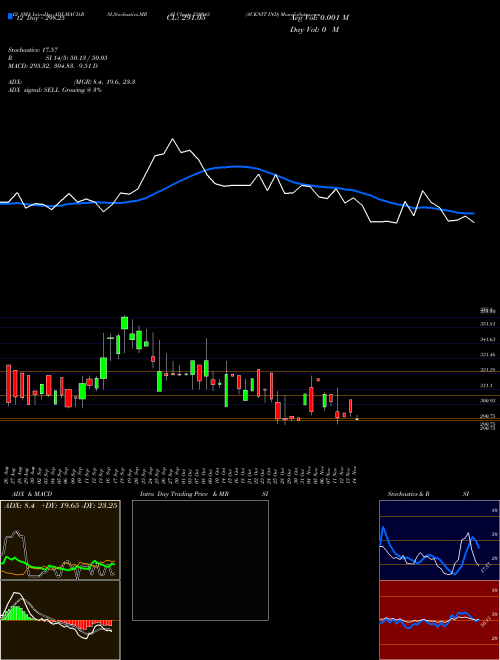Screen dimensions: 500x660
Task: Click the blue 12 Day SMA legend square
Action: click(x=10, y=17)
